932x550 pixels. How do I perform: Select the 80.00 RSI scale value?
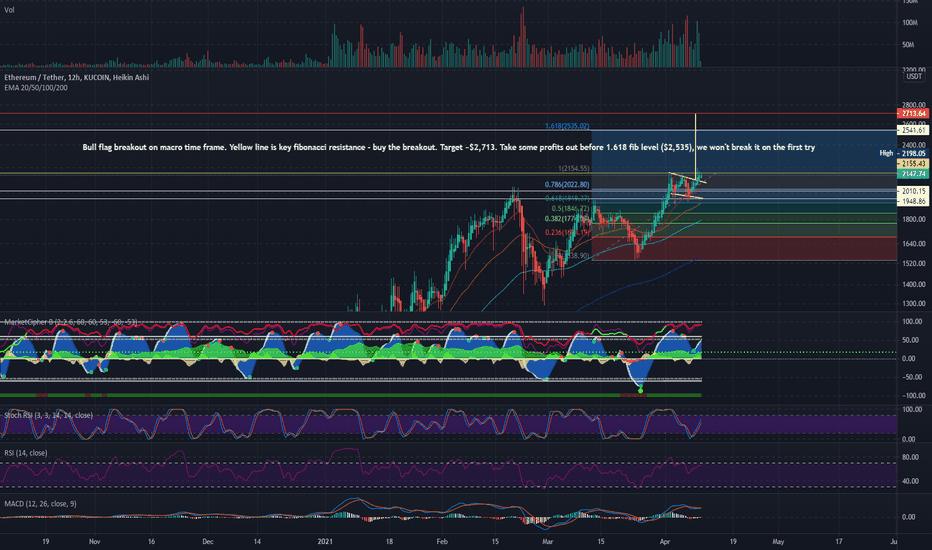(910, 457)
